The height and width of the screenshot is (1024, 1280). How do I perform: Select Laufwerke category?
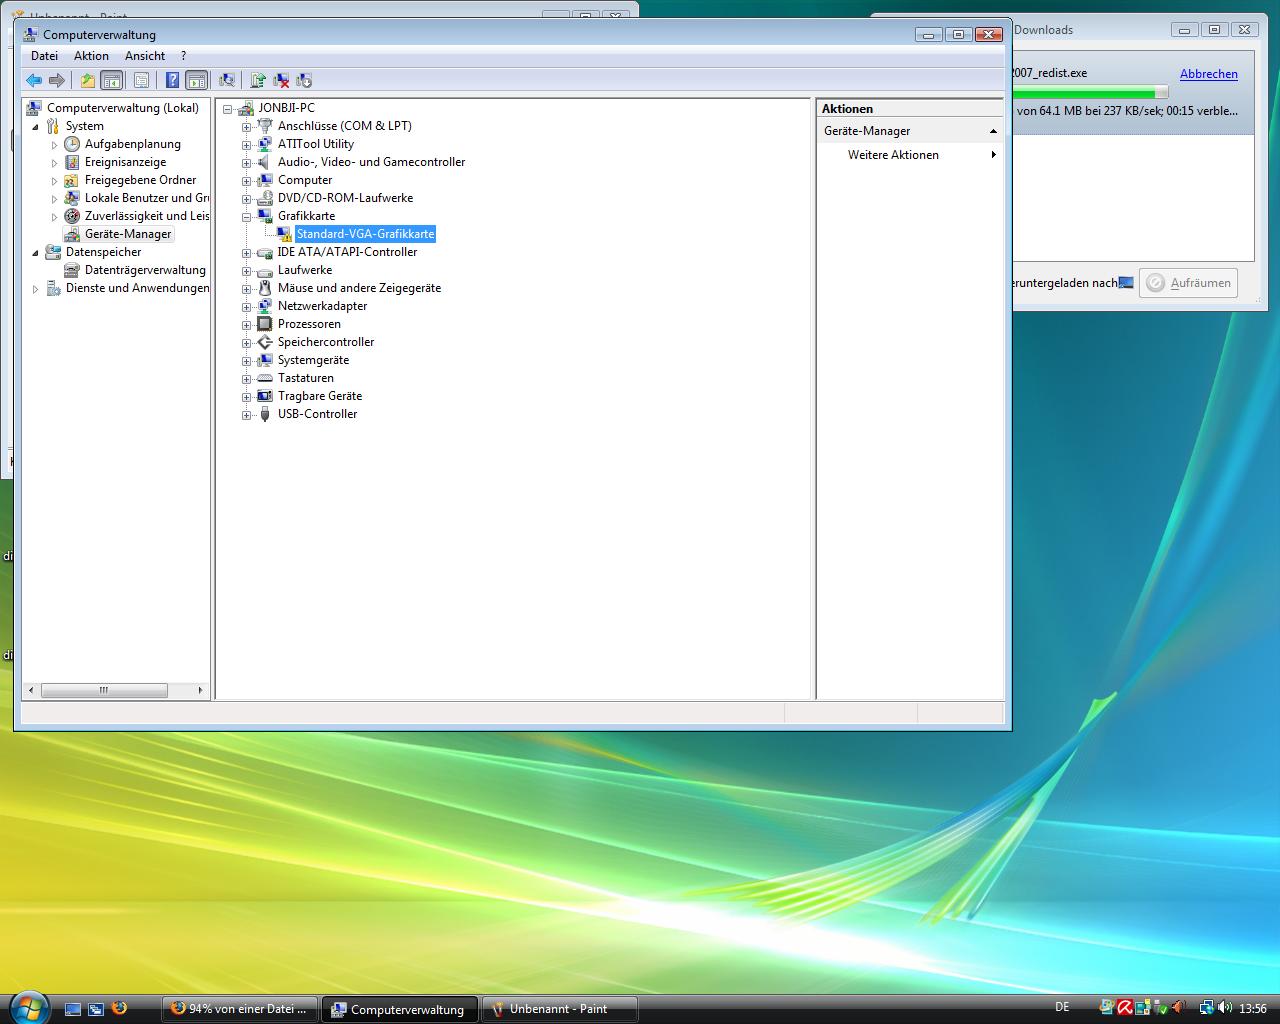coord(305,270)
